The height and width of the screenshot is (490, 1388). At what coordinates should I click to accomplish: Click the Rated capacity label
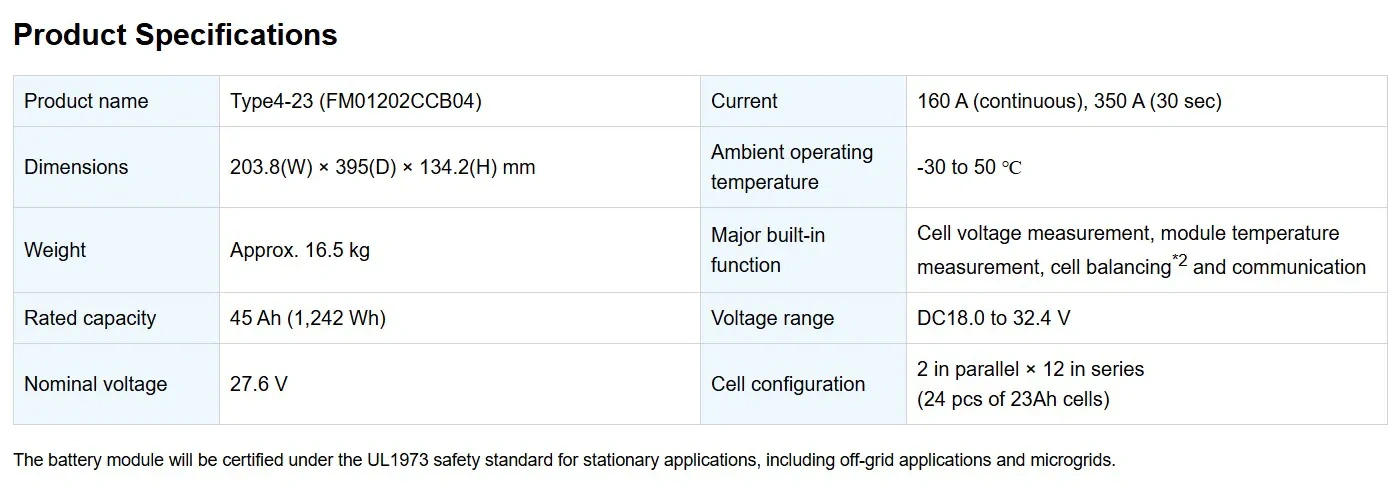pyautogui.click(x=90, y=318)
